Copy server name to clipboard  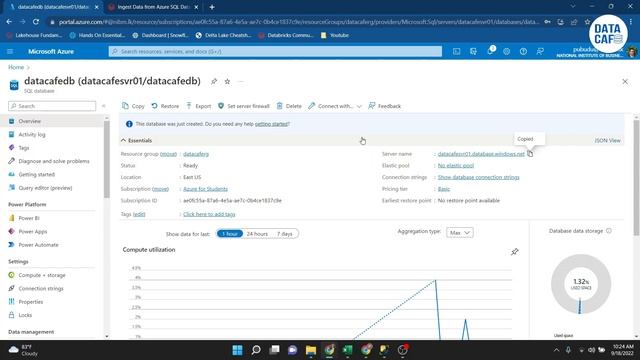tap(530, 153)
